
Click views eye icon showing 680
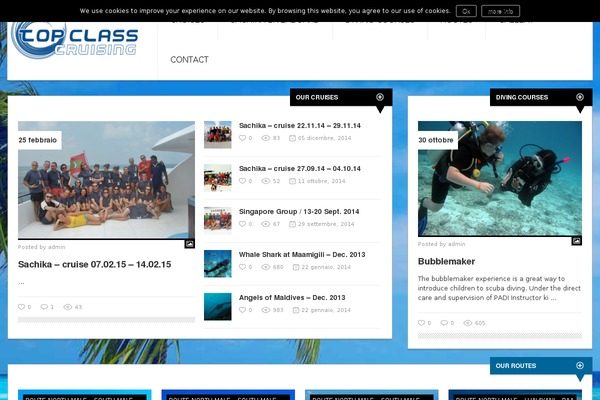(x=266, y=267)
